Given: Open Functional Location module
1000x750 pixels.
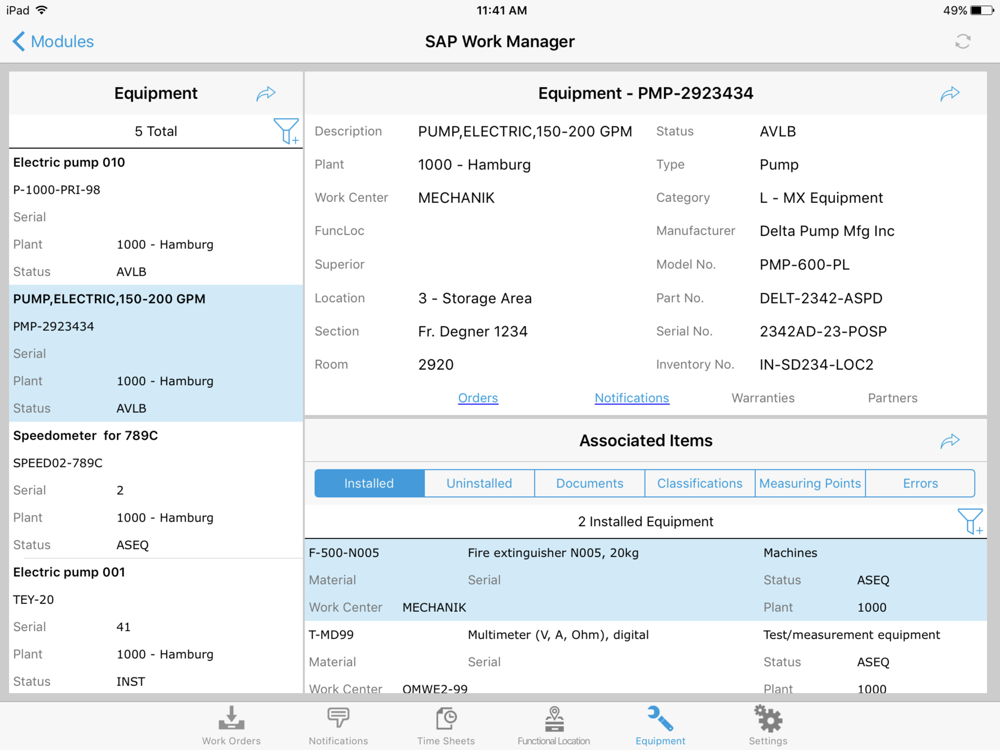Looking at the screenshot, I should (553, 725).
